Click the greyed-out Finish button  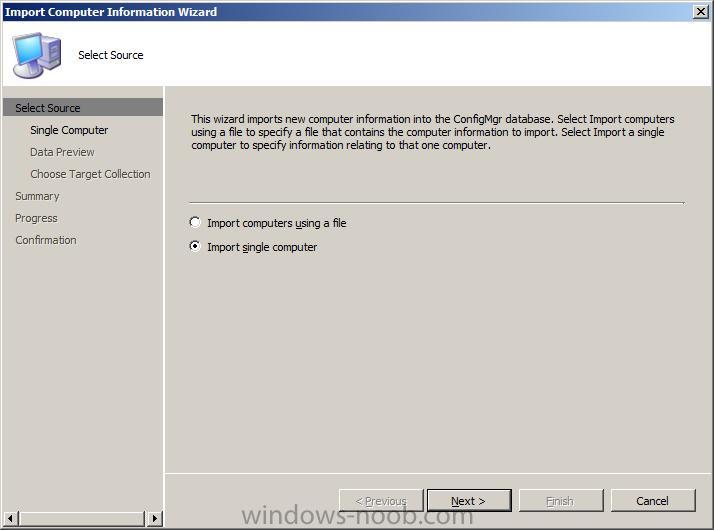pos(561,501)
